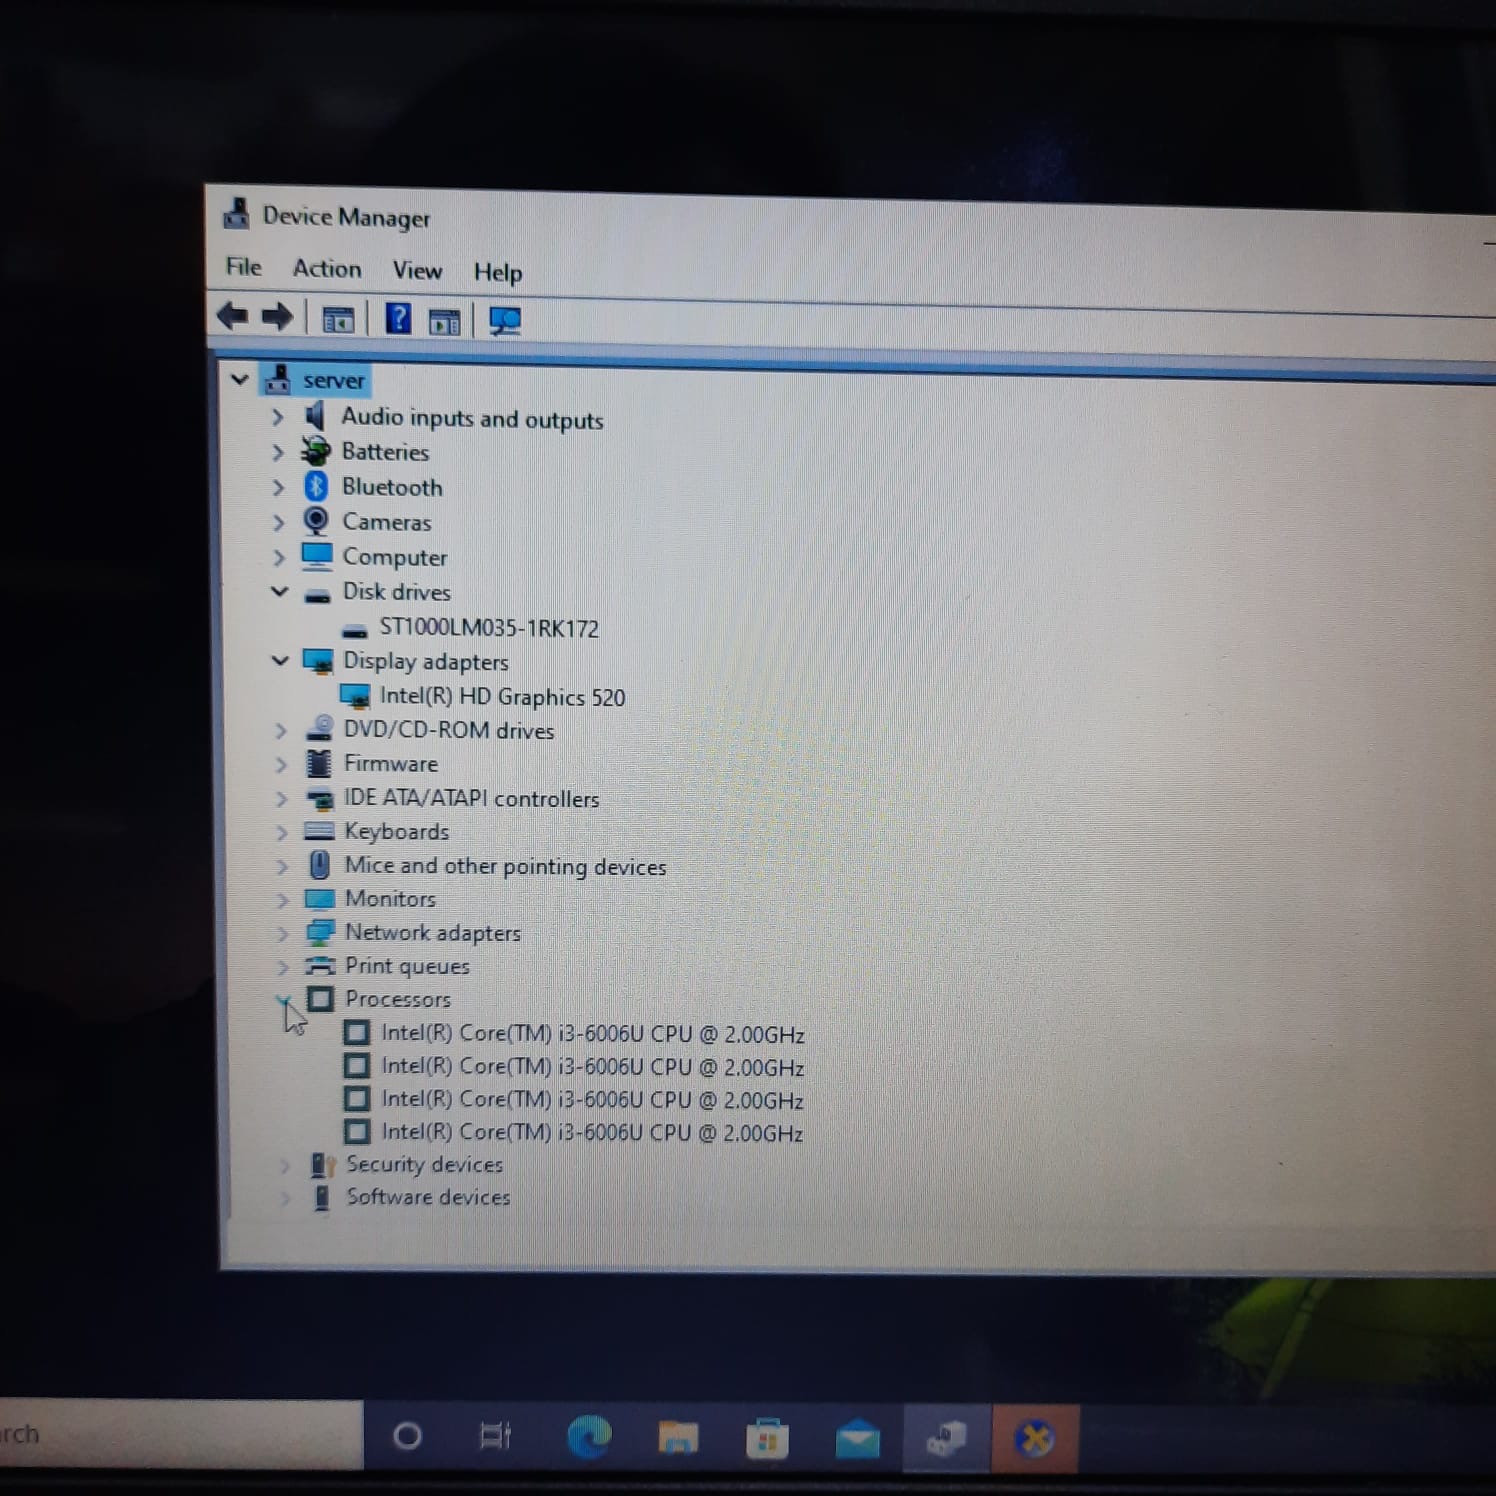The width and height of the screenshot is (1496, 1496).
Task: Open File Explorer from the taskbar
Action: point(678,1438)
